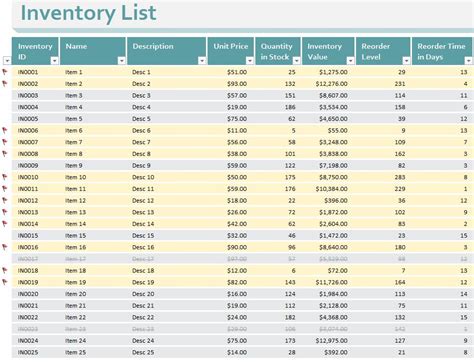Open the flag column filter dropdown
474x364 pixels.
(x=7, y=60)
